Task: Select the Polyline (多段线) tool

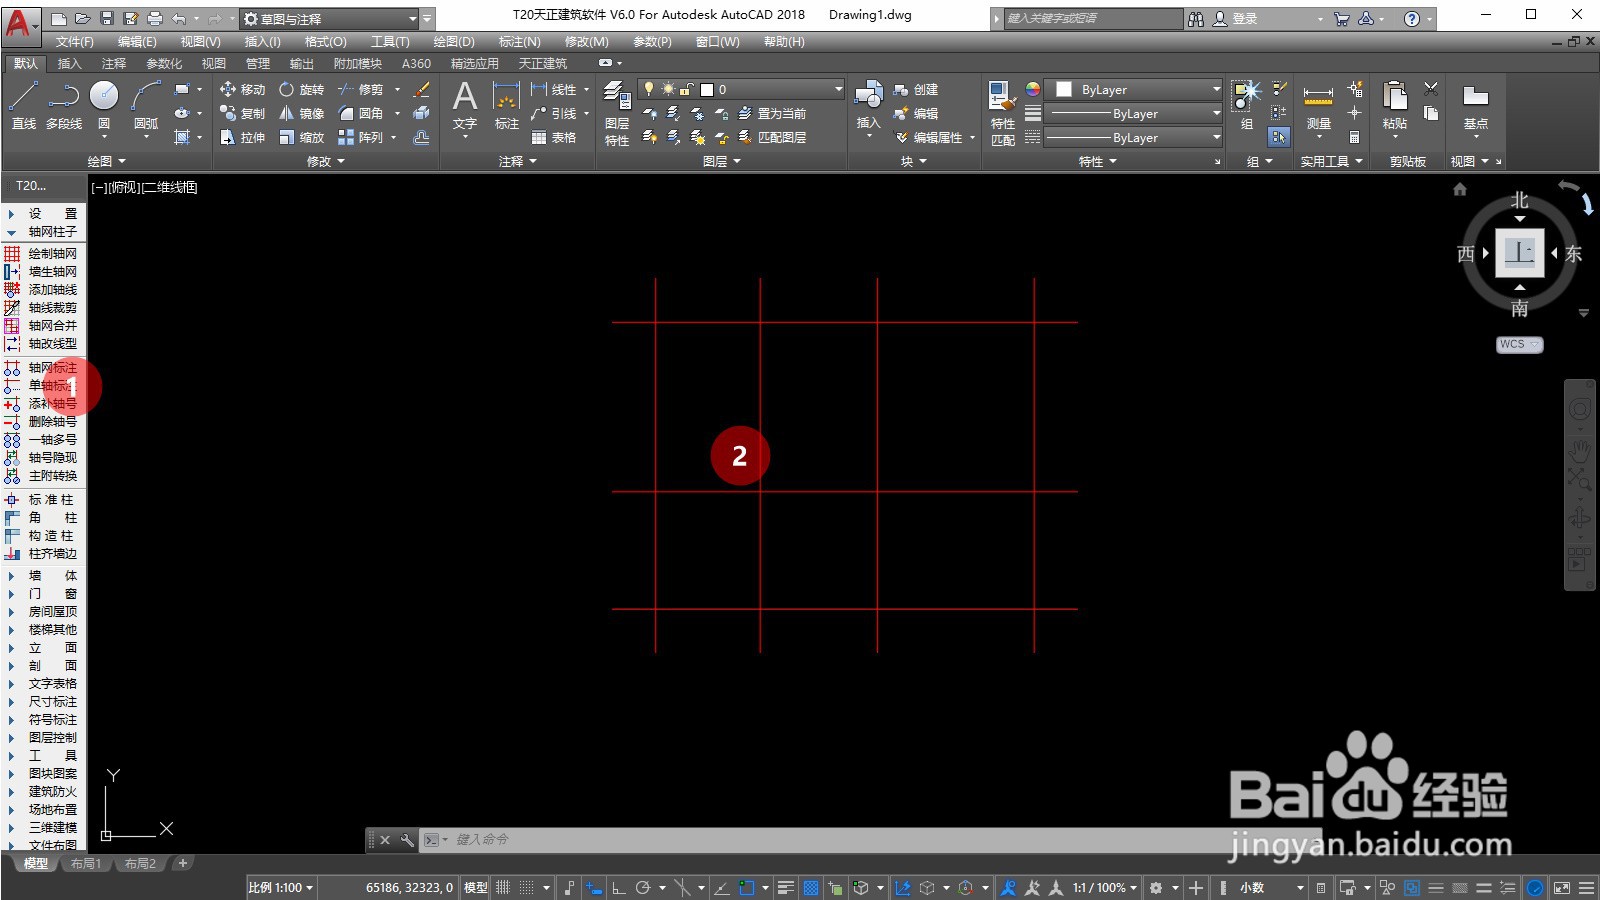Action: point(64,105)
